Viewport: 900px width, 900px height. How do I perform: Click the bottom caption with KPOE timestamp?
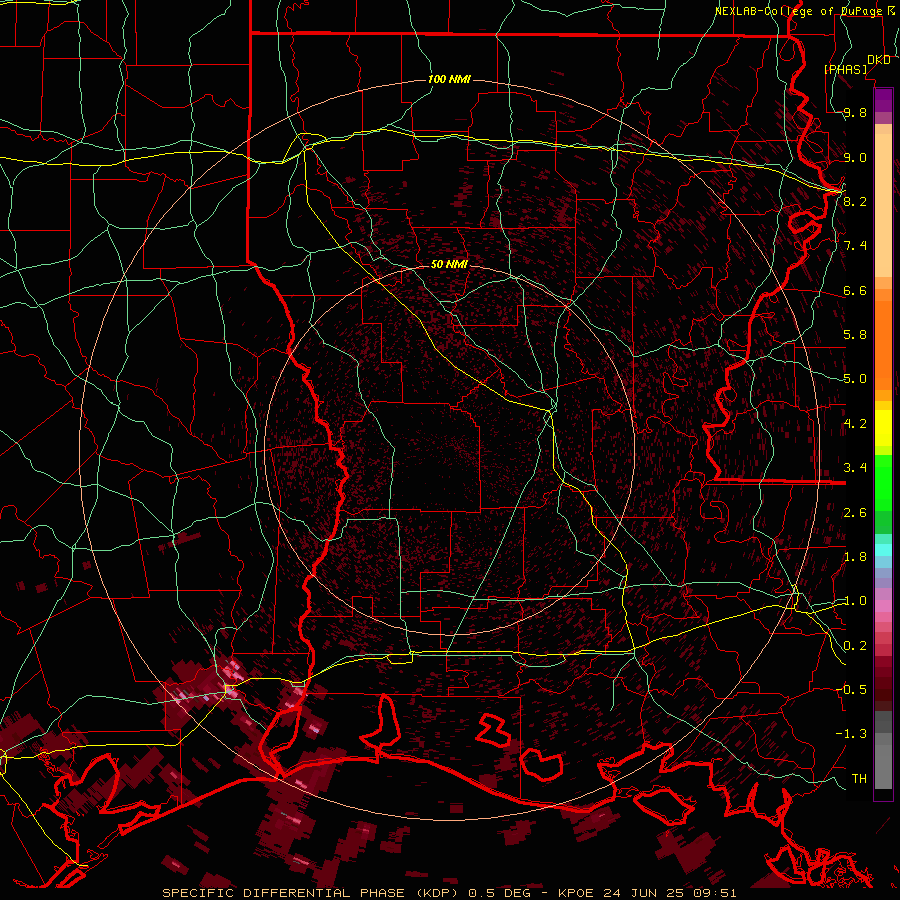pyautogui.click(x=449, y=893)
